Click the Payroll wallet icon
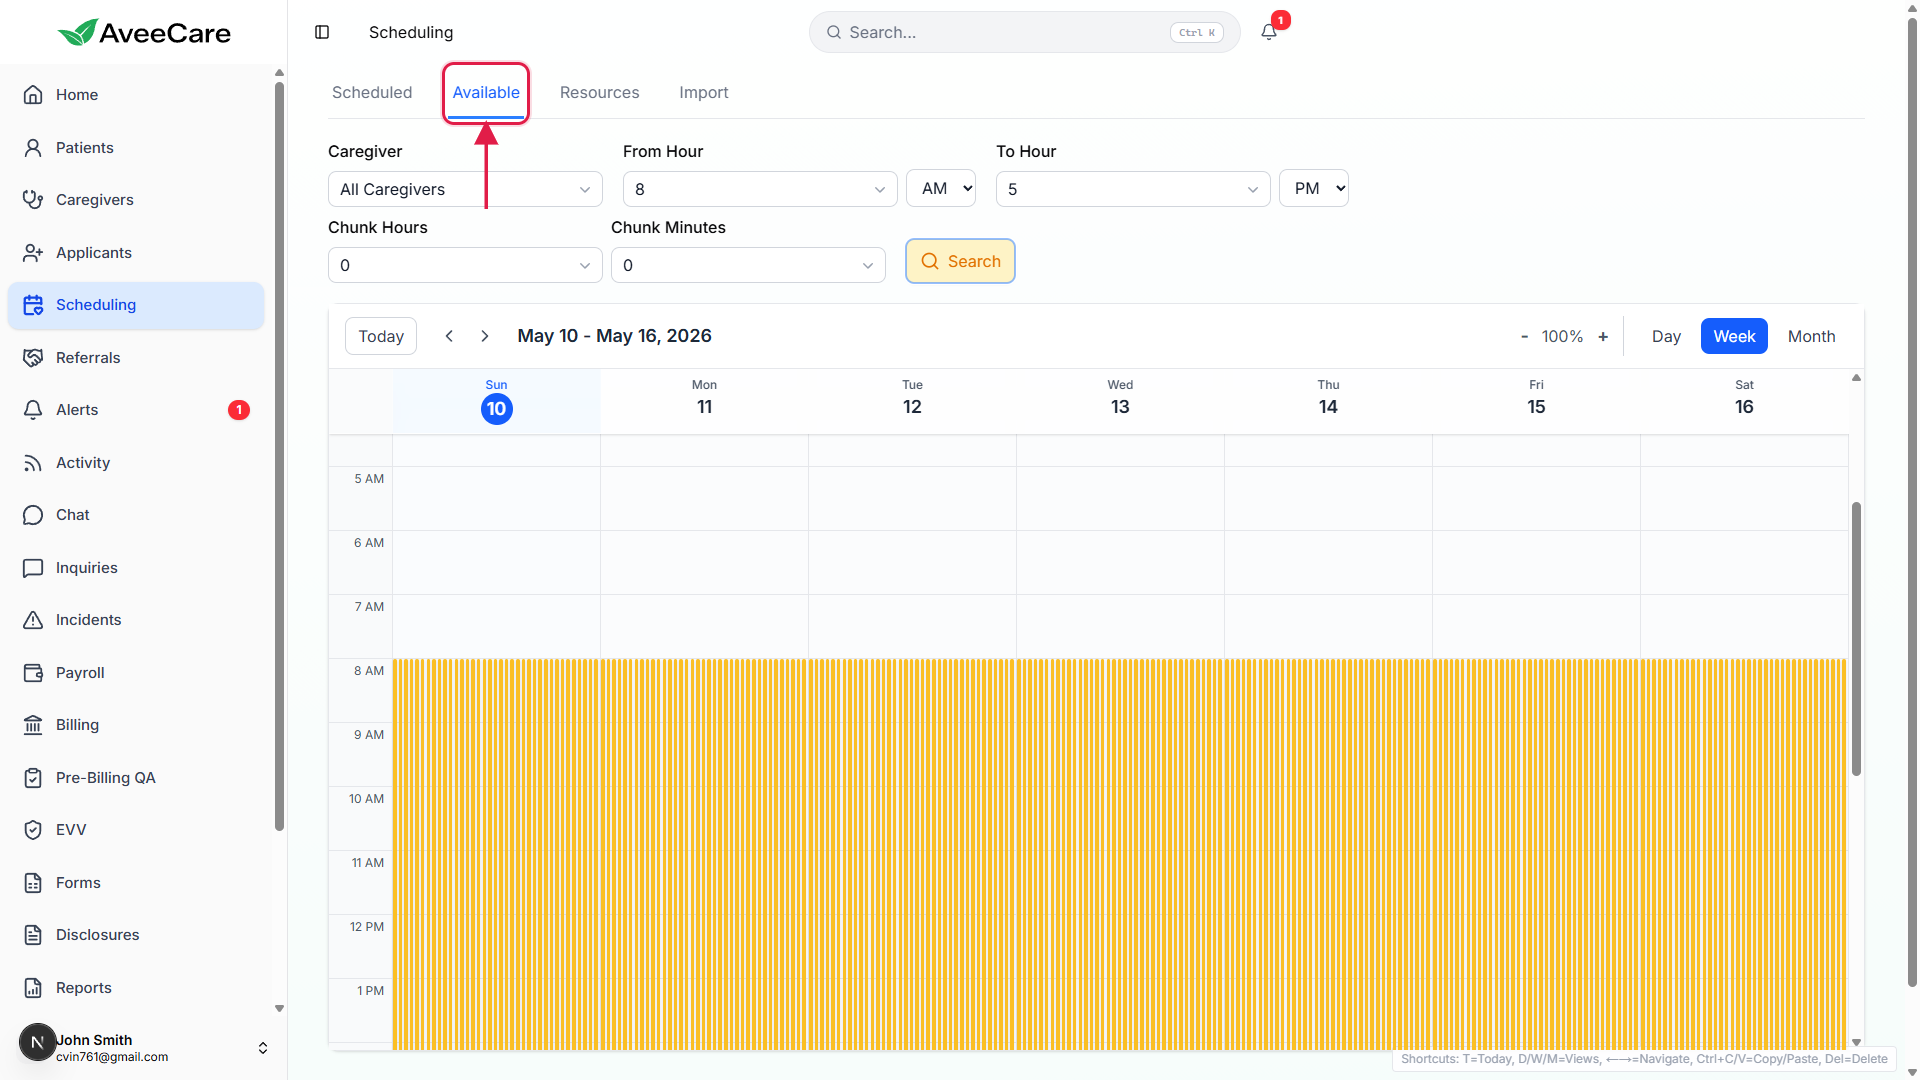Image resolution: width=1920 pixels, height=1080 pixels. click(33, 673)
